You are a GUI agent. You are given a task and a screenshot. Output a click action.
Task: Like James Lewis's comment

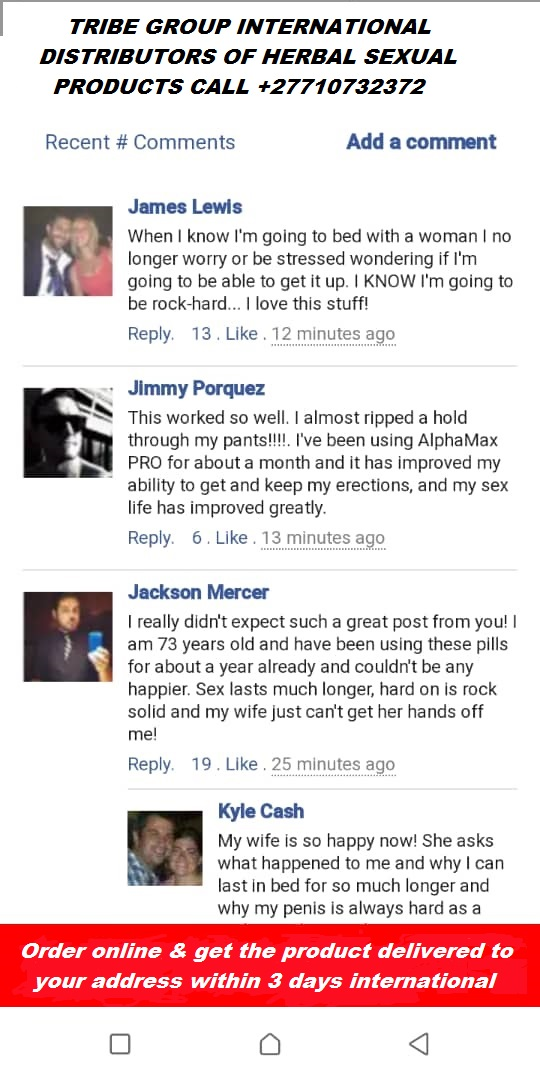pos(241,334)
